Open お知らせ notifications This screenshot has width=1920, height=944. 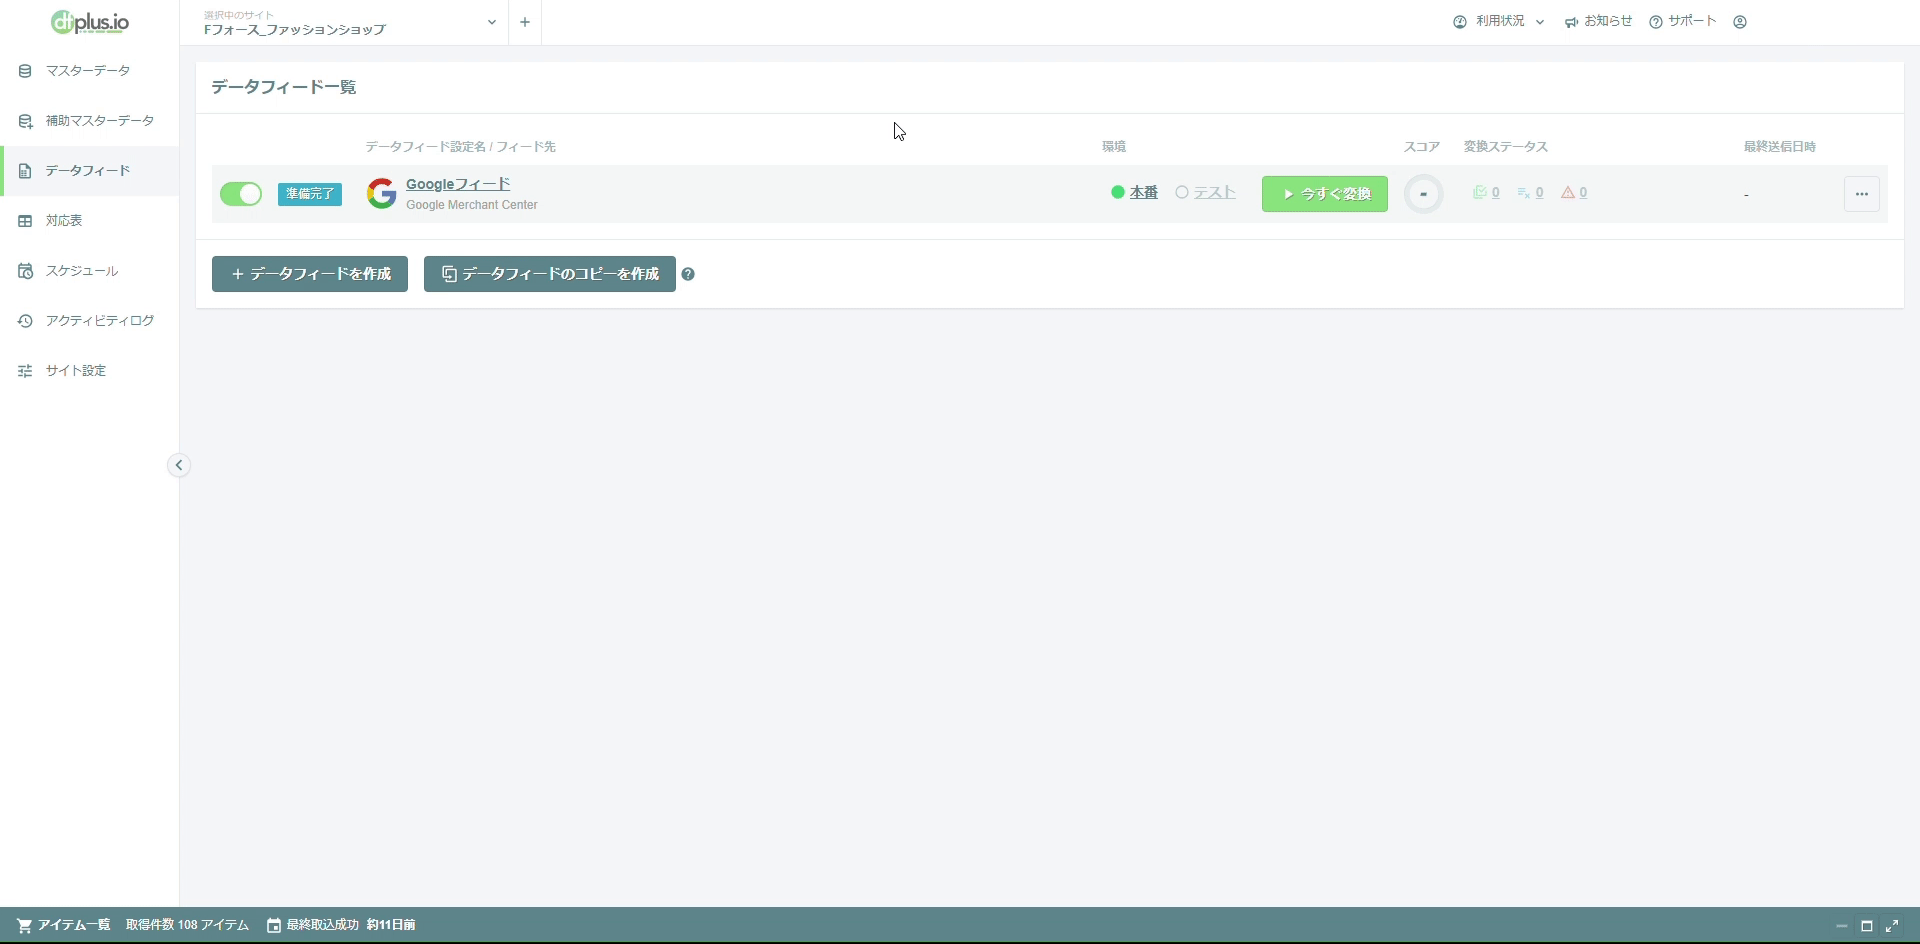point(1598,21)
